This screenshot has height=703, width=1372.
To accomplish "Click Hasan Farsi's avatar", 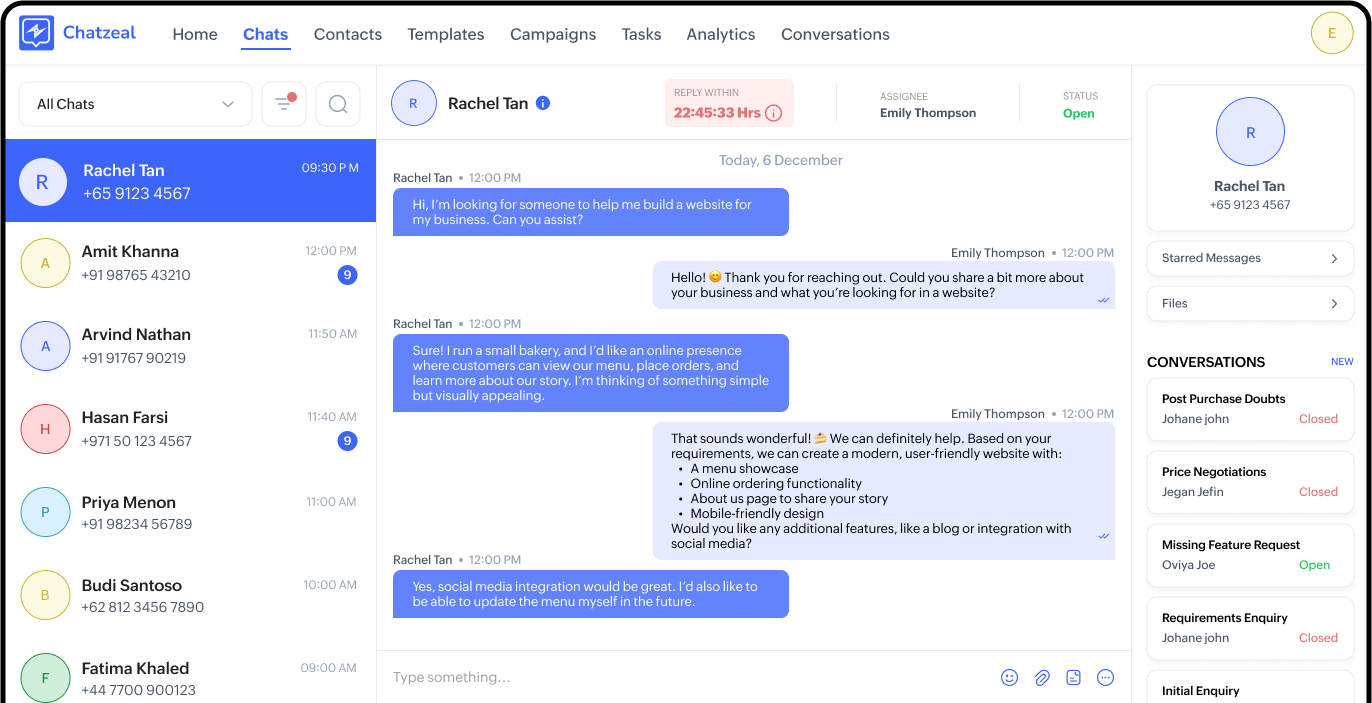I will pos(45,429).
